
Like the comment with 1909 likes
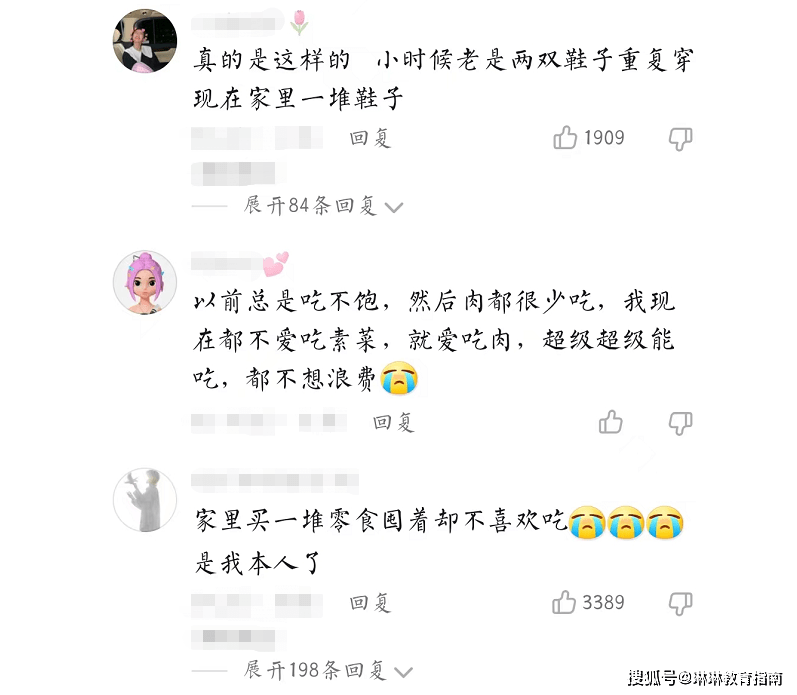pos(565,138)
